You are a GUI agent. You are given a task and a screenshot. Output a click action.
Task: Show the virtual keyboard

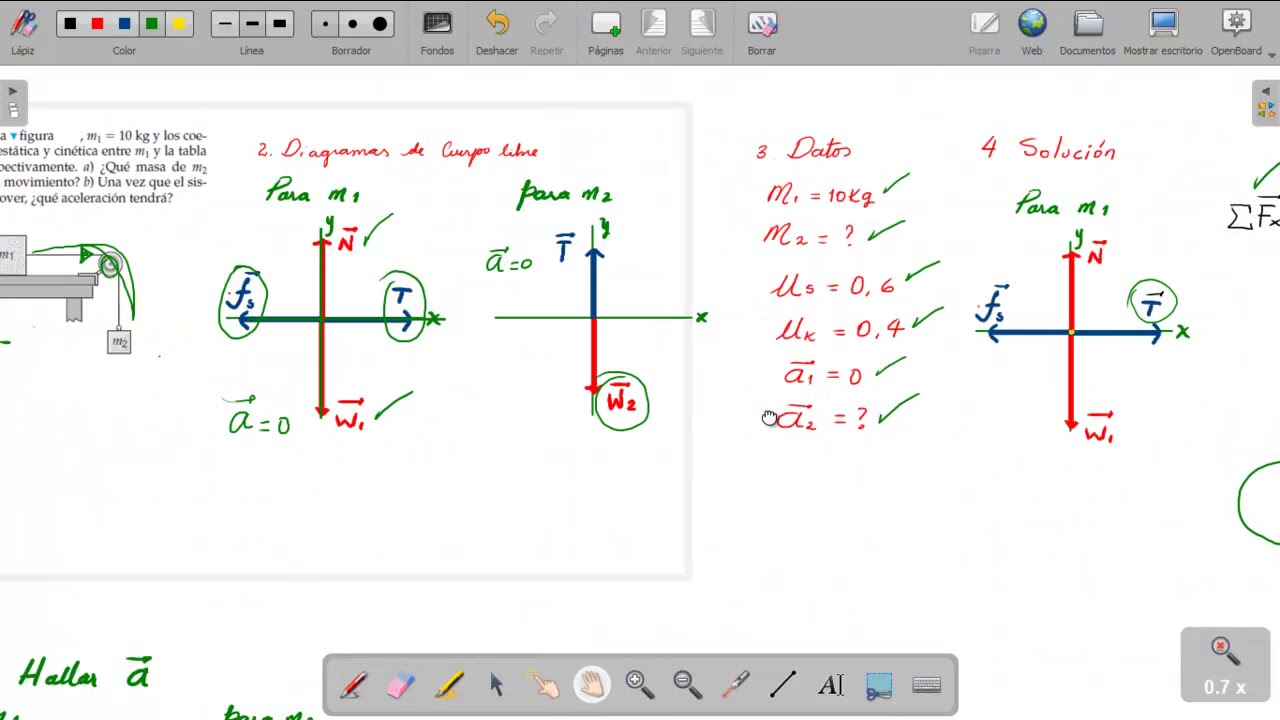click(x=927, y=685)
